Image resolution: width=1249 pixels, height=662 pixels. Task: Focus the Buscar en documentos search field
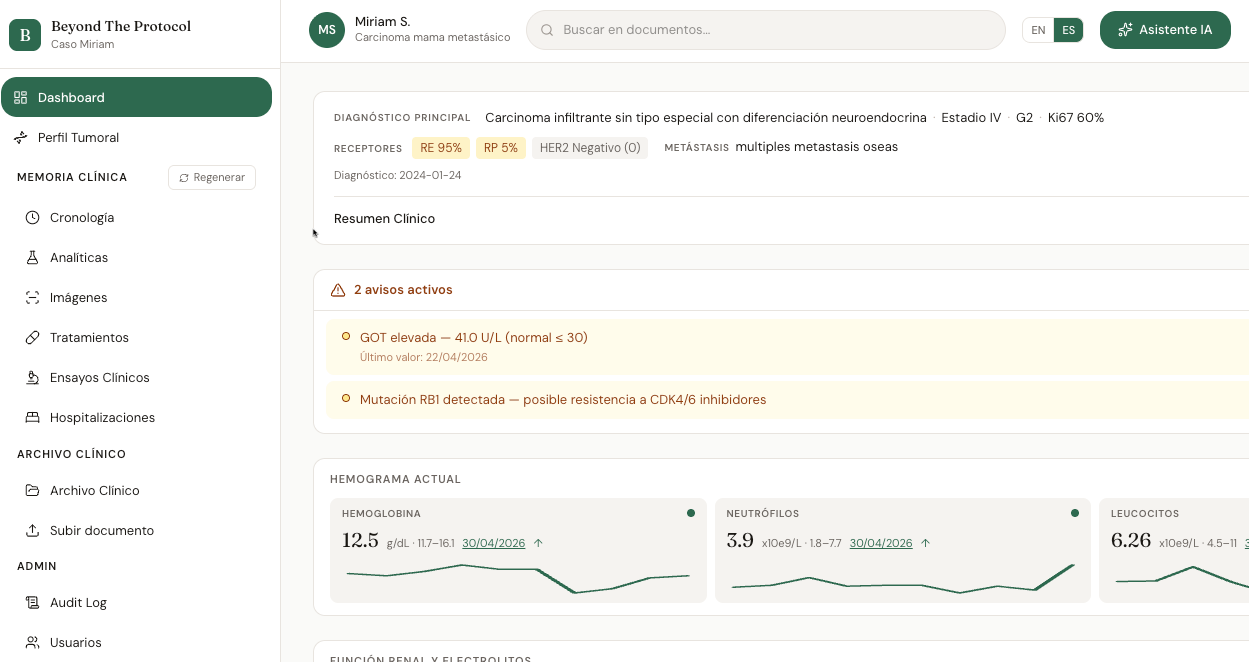[x=765, y=30]
